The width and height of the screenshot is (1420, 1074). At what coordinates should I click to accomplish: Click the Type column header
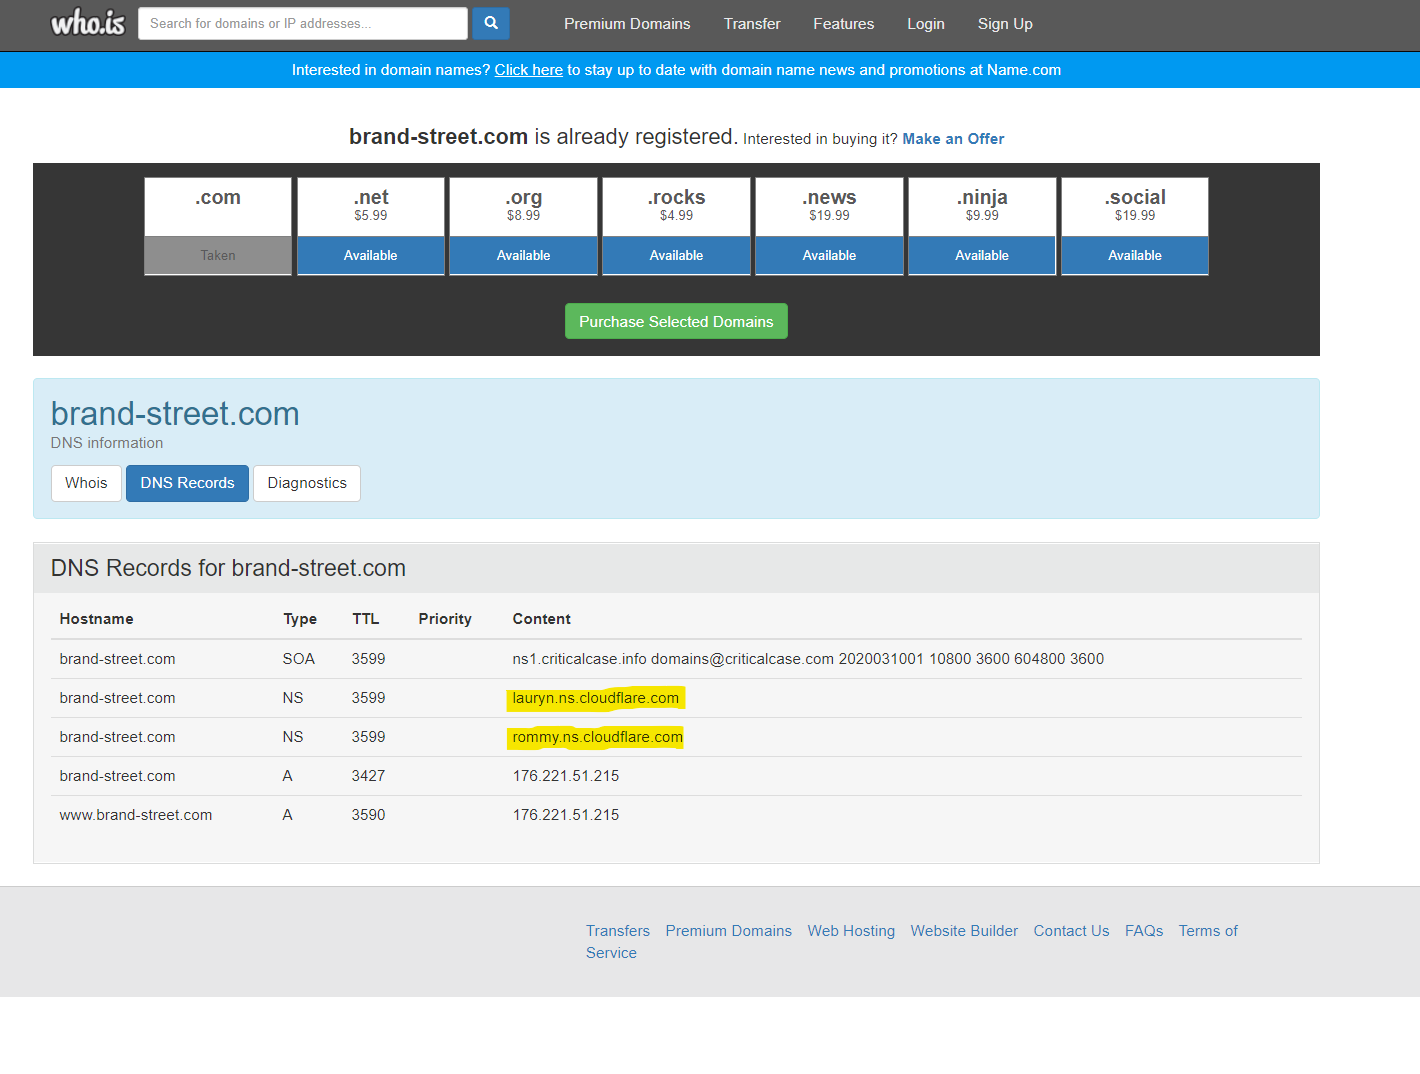pos(300,619)
